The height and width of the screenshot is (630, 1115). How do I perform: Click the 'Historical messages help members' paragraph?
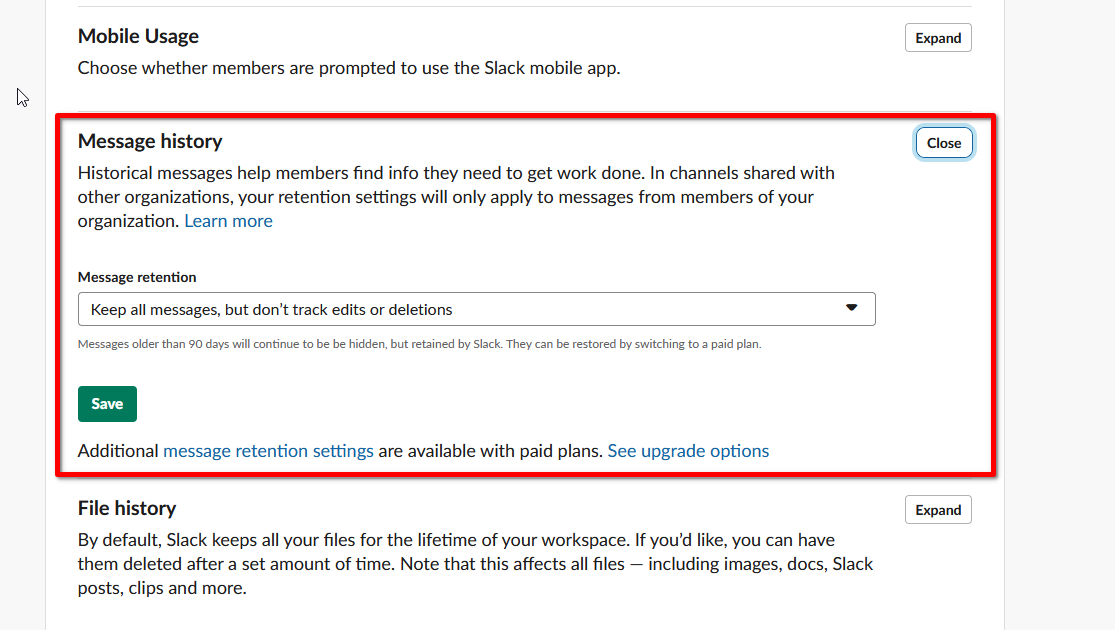coord(457,197)
